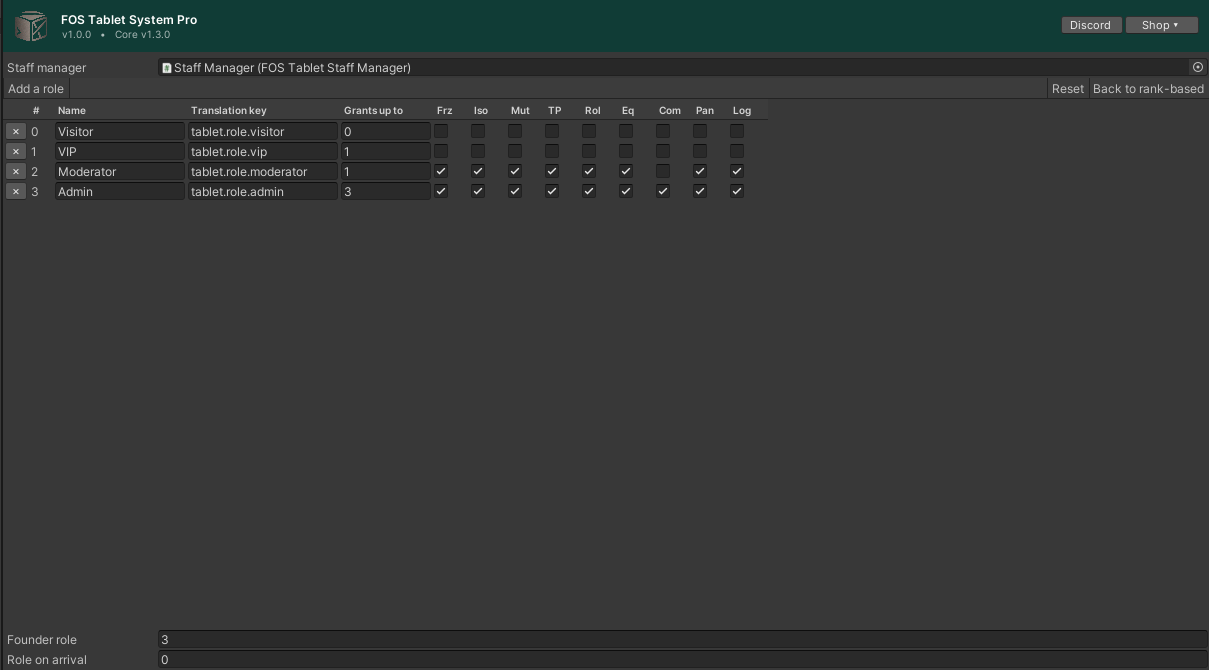Enable Frz permission for Visitor

[x=441, y=131]
